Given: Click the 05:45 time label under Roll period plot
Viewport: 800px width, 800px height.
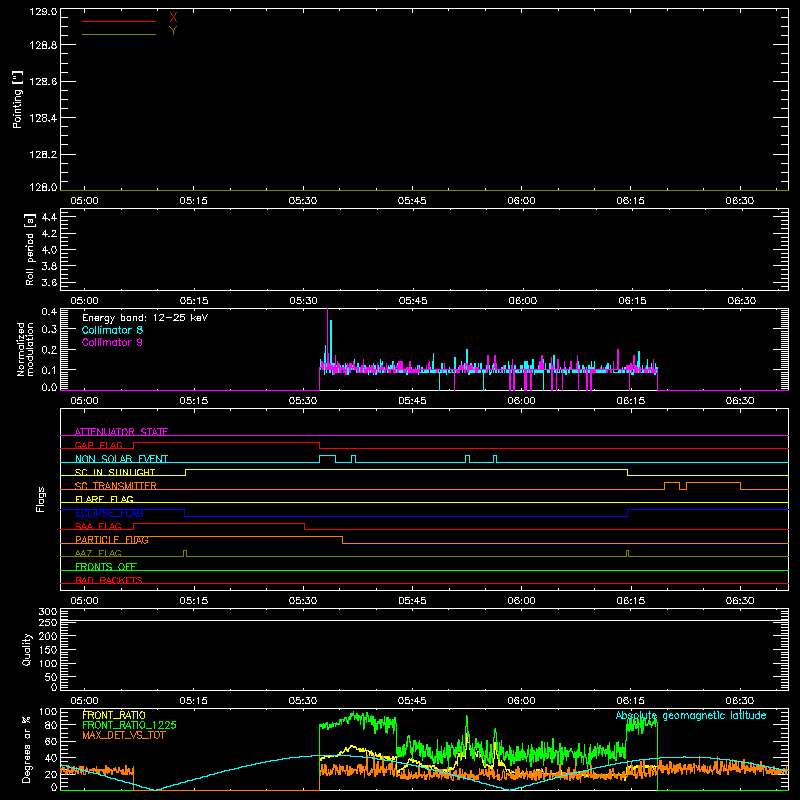Looking at the screenshot, I should pos(413,301).
